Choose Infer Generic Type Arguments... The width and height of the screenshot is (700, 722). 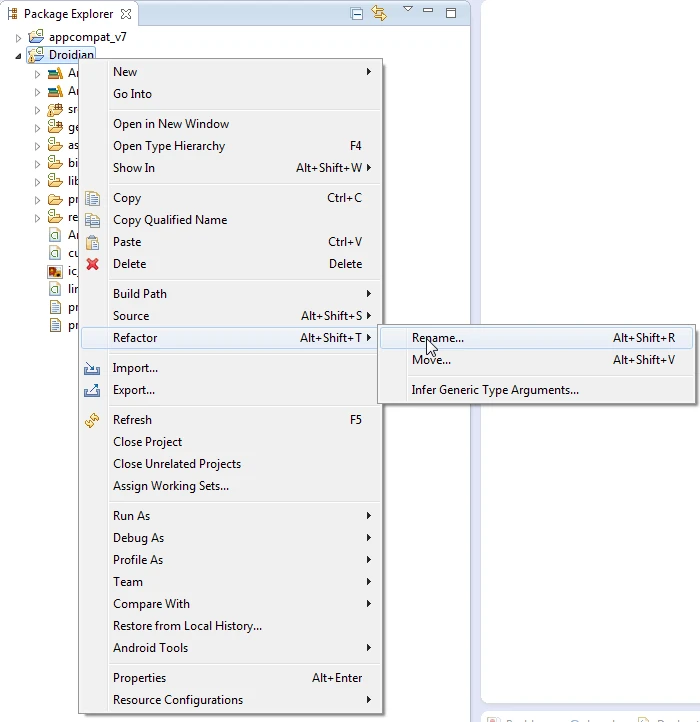(x=537, y=390)
